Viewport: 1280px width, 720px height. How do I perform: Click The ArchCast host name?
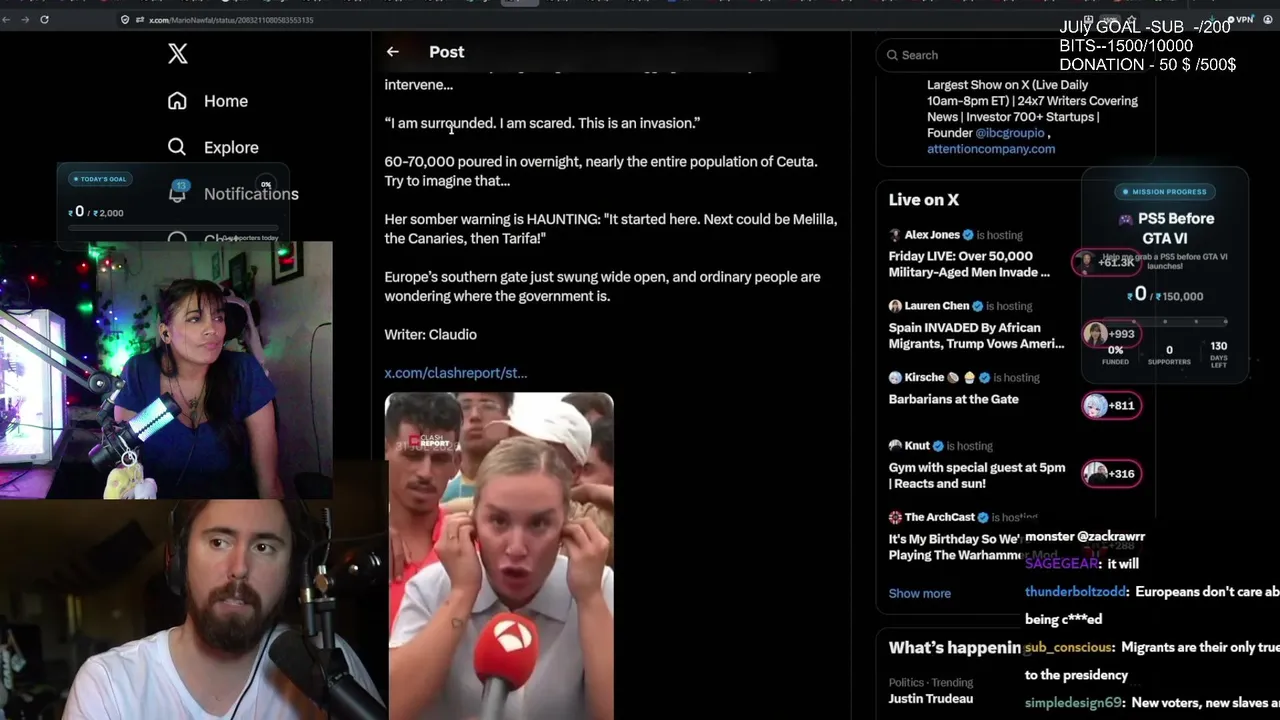click(940, 517)
